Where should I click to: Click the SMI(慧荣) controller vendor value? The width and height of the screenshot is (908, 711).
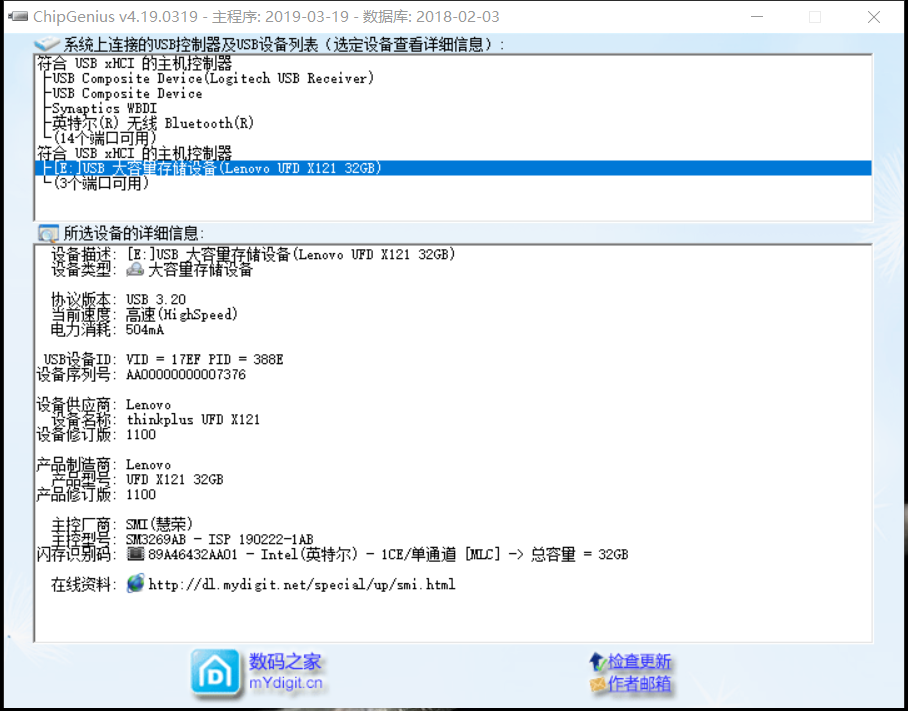pyautogui.click(x=159, y=525)
